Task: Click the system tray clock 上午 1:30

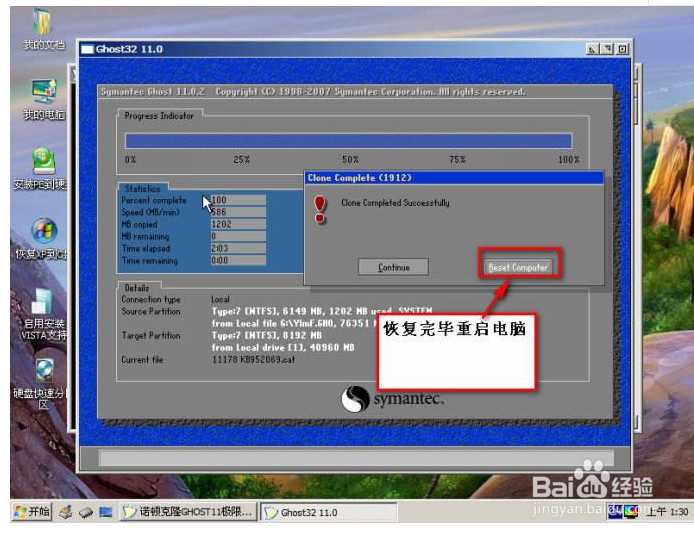Action: (668, 512)
